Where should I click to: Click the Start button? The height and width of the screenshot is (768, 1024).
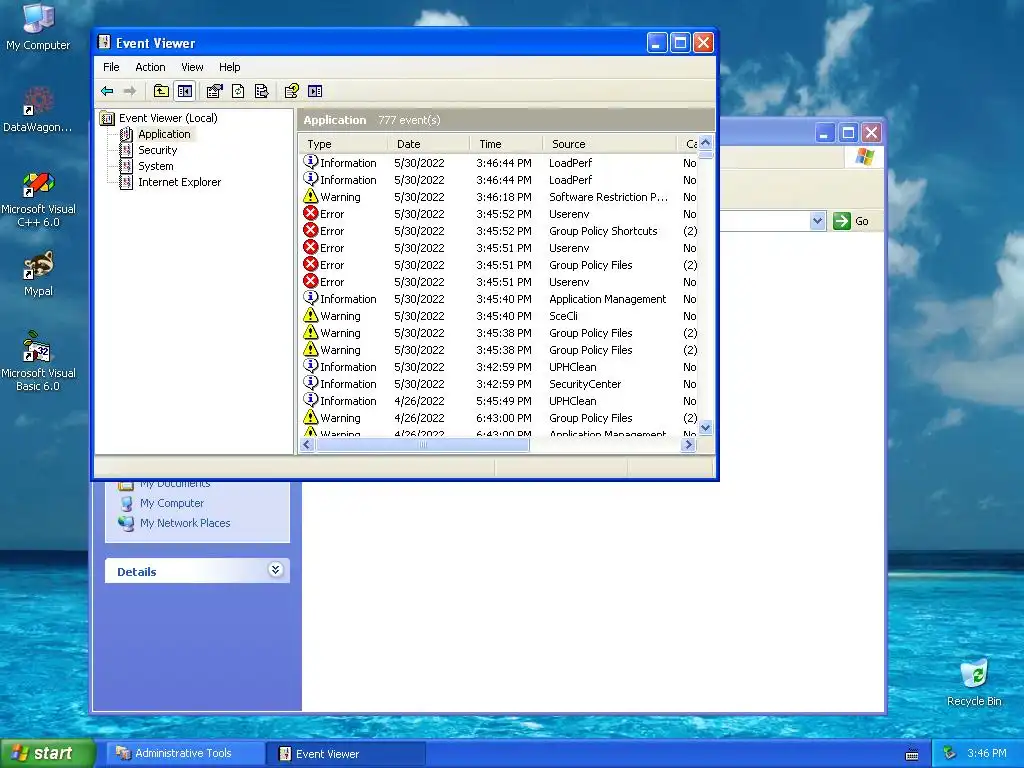point(48,753)
